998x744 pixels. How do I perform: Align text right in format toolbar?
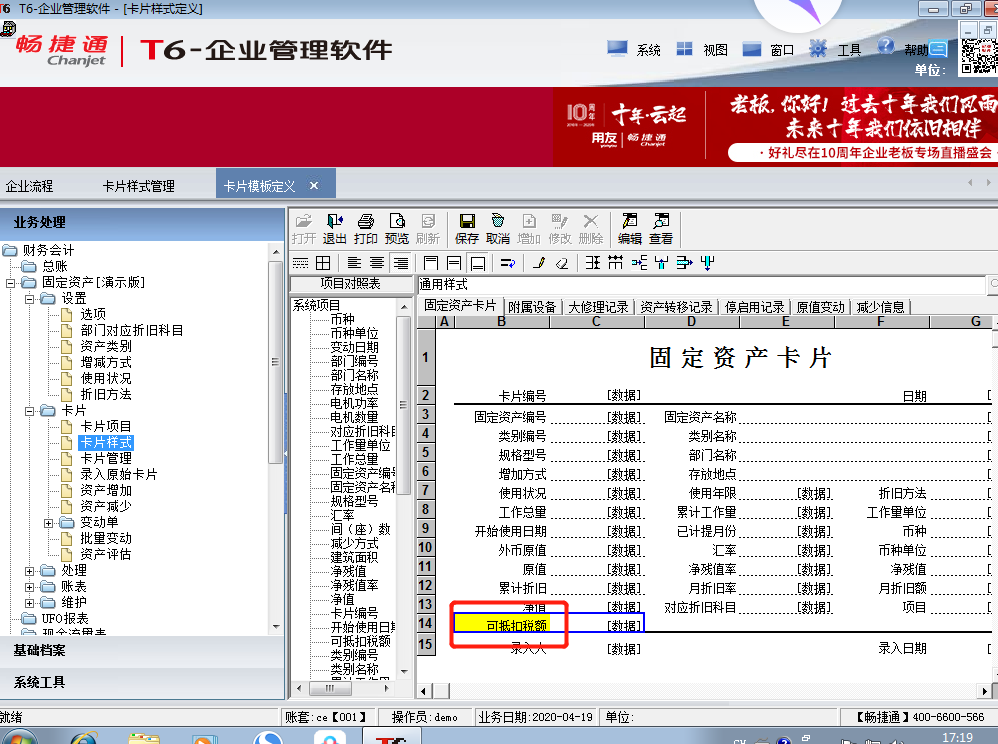point(400,263)
